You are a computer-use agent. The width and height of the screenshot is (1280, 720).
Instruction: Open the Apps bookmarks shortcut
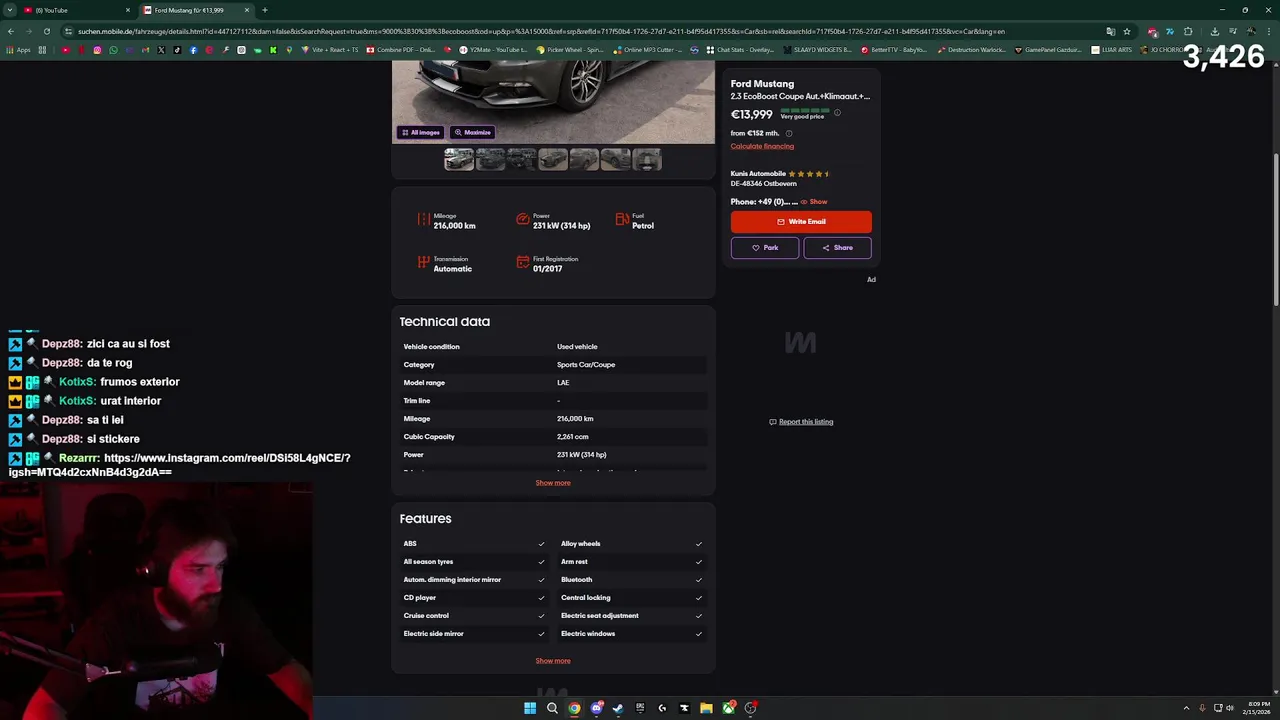pos(20,50)
